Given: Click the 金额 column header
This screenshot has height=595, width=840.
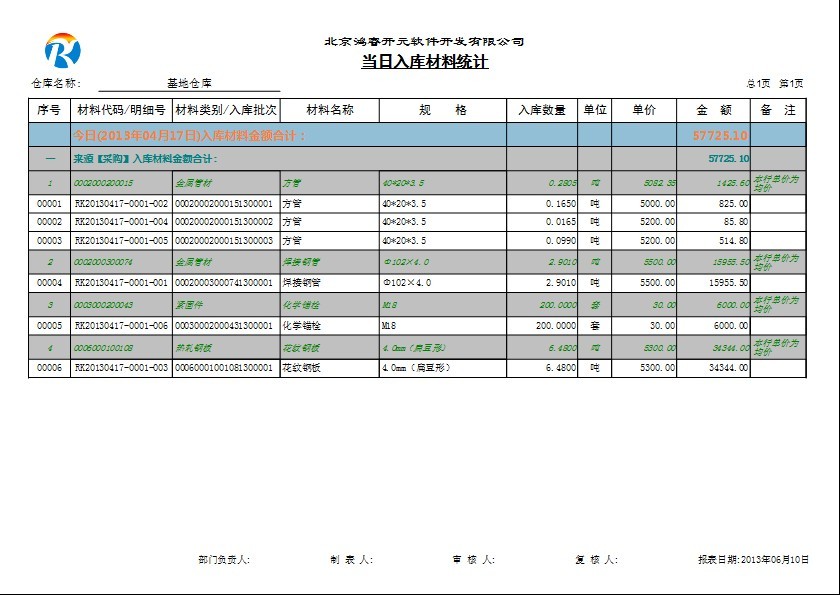Looking at the screenshot, I should [x=714, y=110].
